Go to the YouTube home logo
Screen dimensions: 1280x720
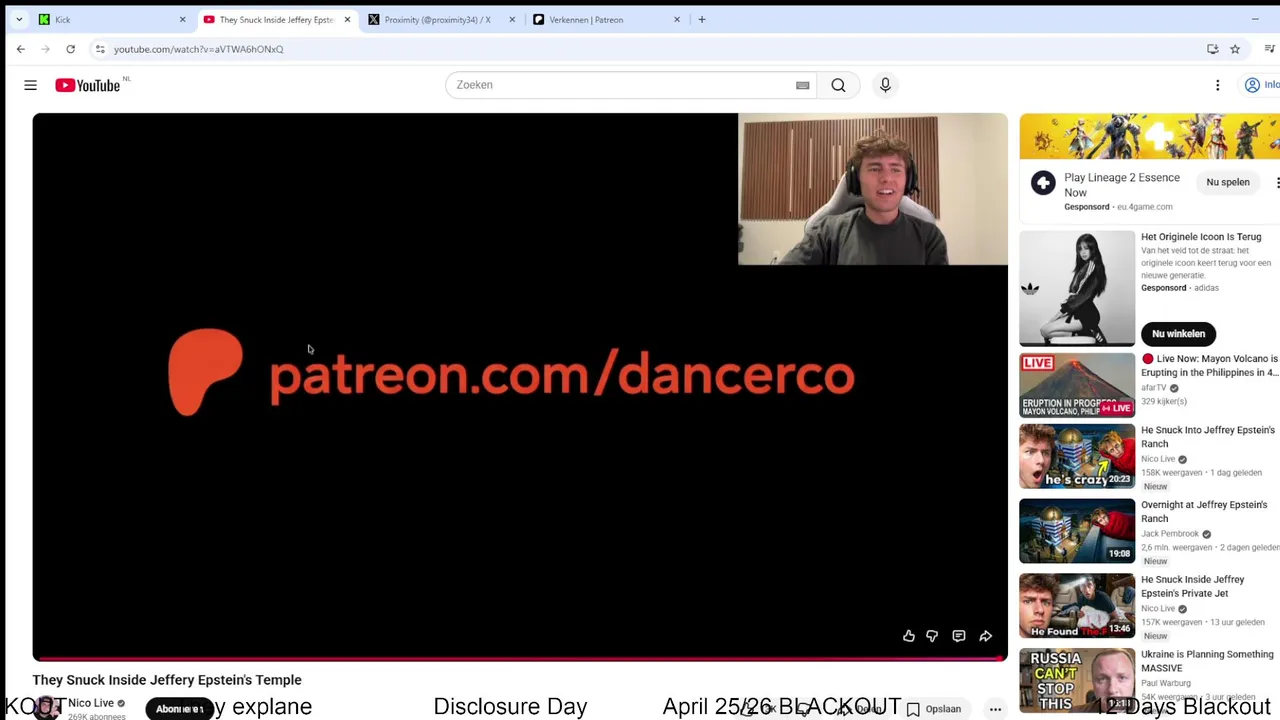coord(88,85)
